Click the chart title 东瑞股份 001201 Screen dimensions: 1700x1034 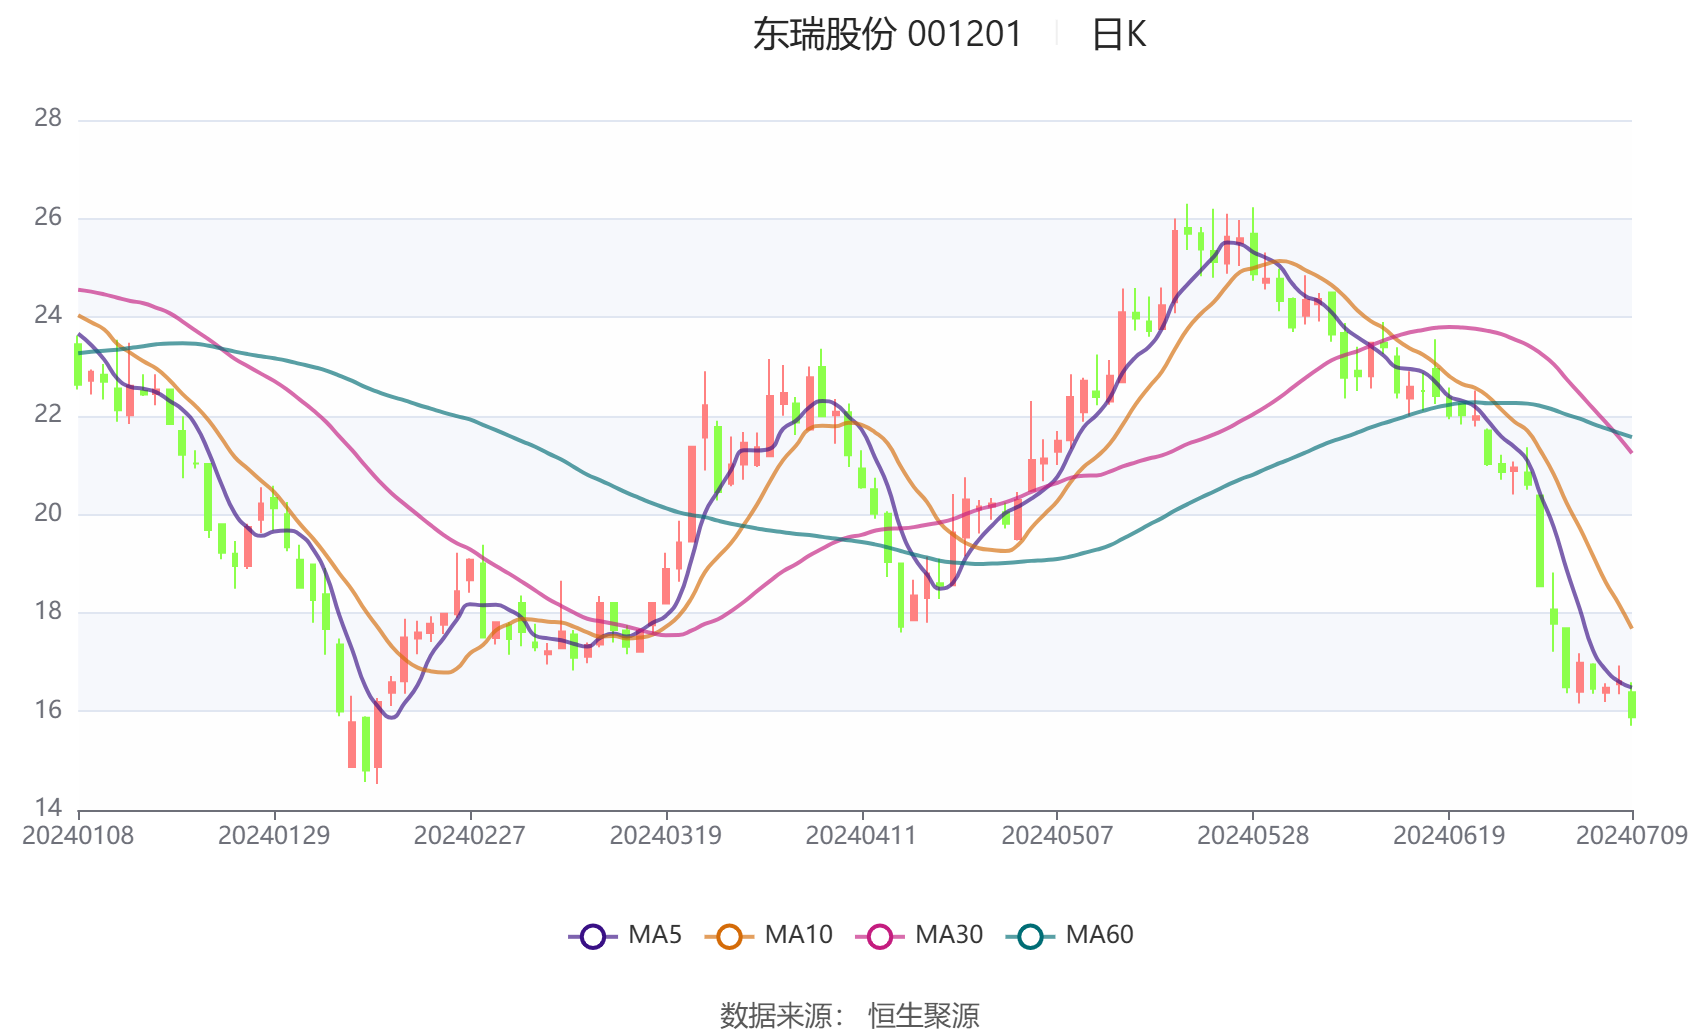pos(887,35)
